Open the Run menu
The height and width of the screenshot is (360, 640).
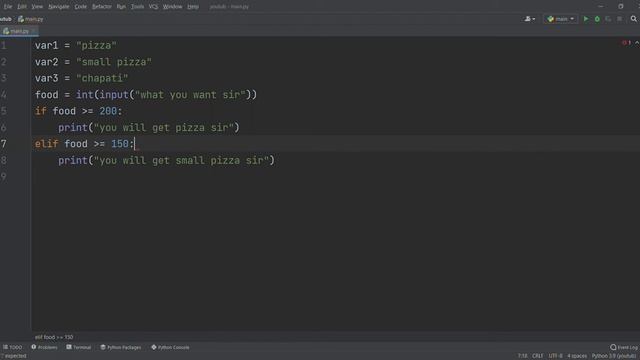pyautogui.click(x=121, y=7)
